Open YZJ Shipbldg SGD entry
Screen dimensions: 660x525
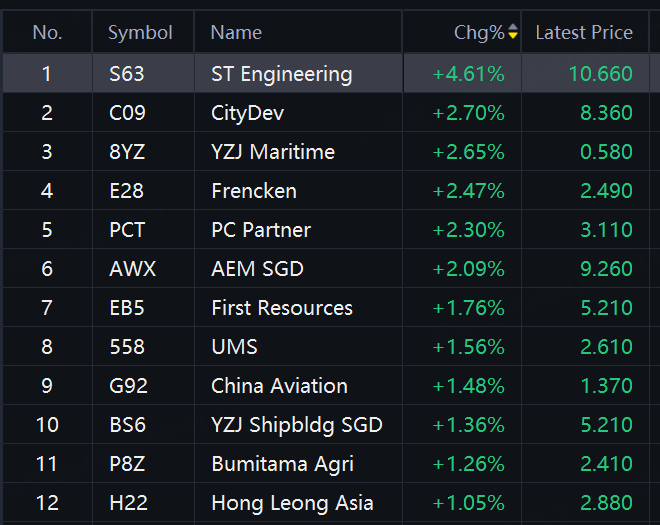pyautogui.click(x=325, y=424)
